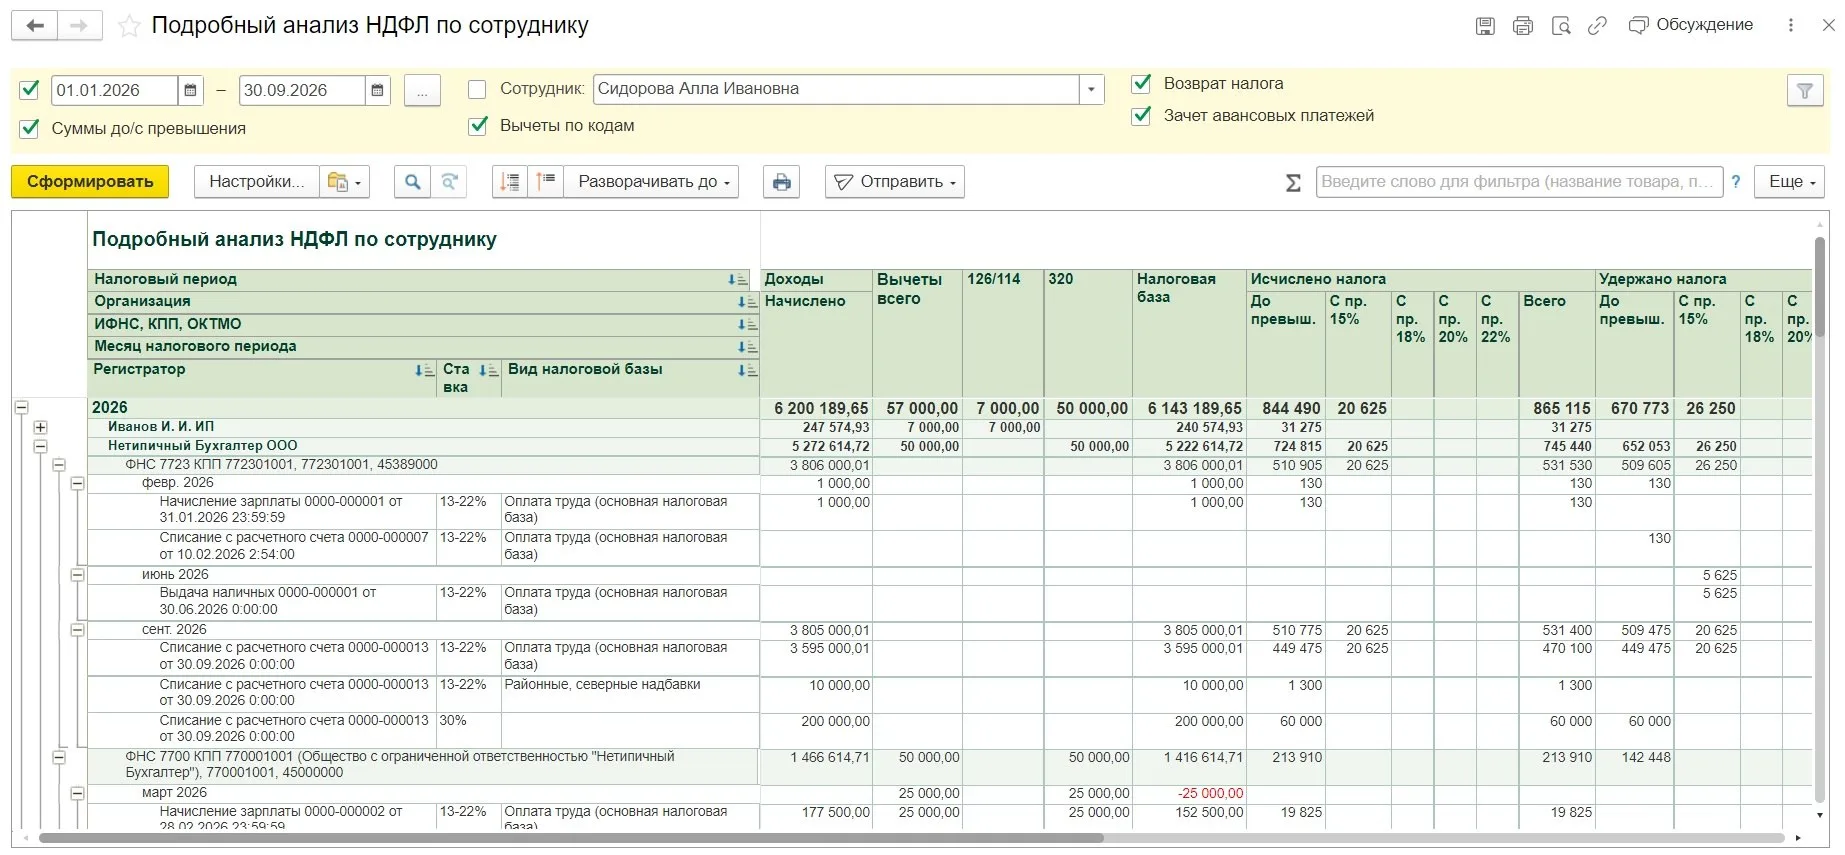The height and width of the screenshot is (855, 1845).
Task: Toggle the Возврат налога checkbox
Action: [1141, 84]
